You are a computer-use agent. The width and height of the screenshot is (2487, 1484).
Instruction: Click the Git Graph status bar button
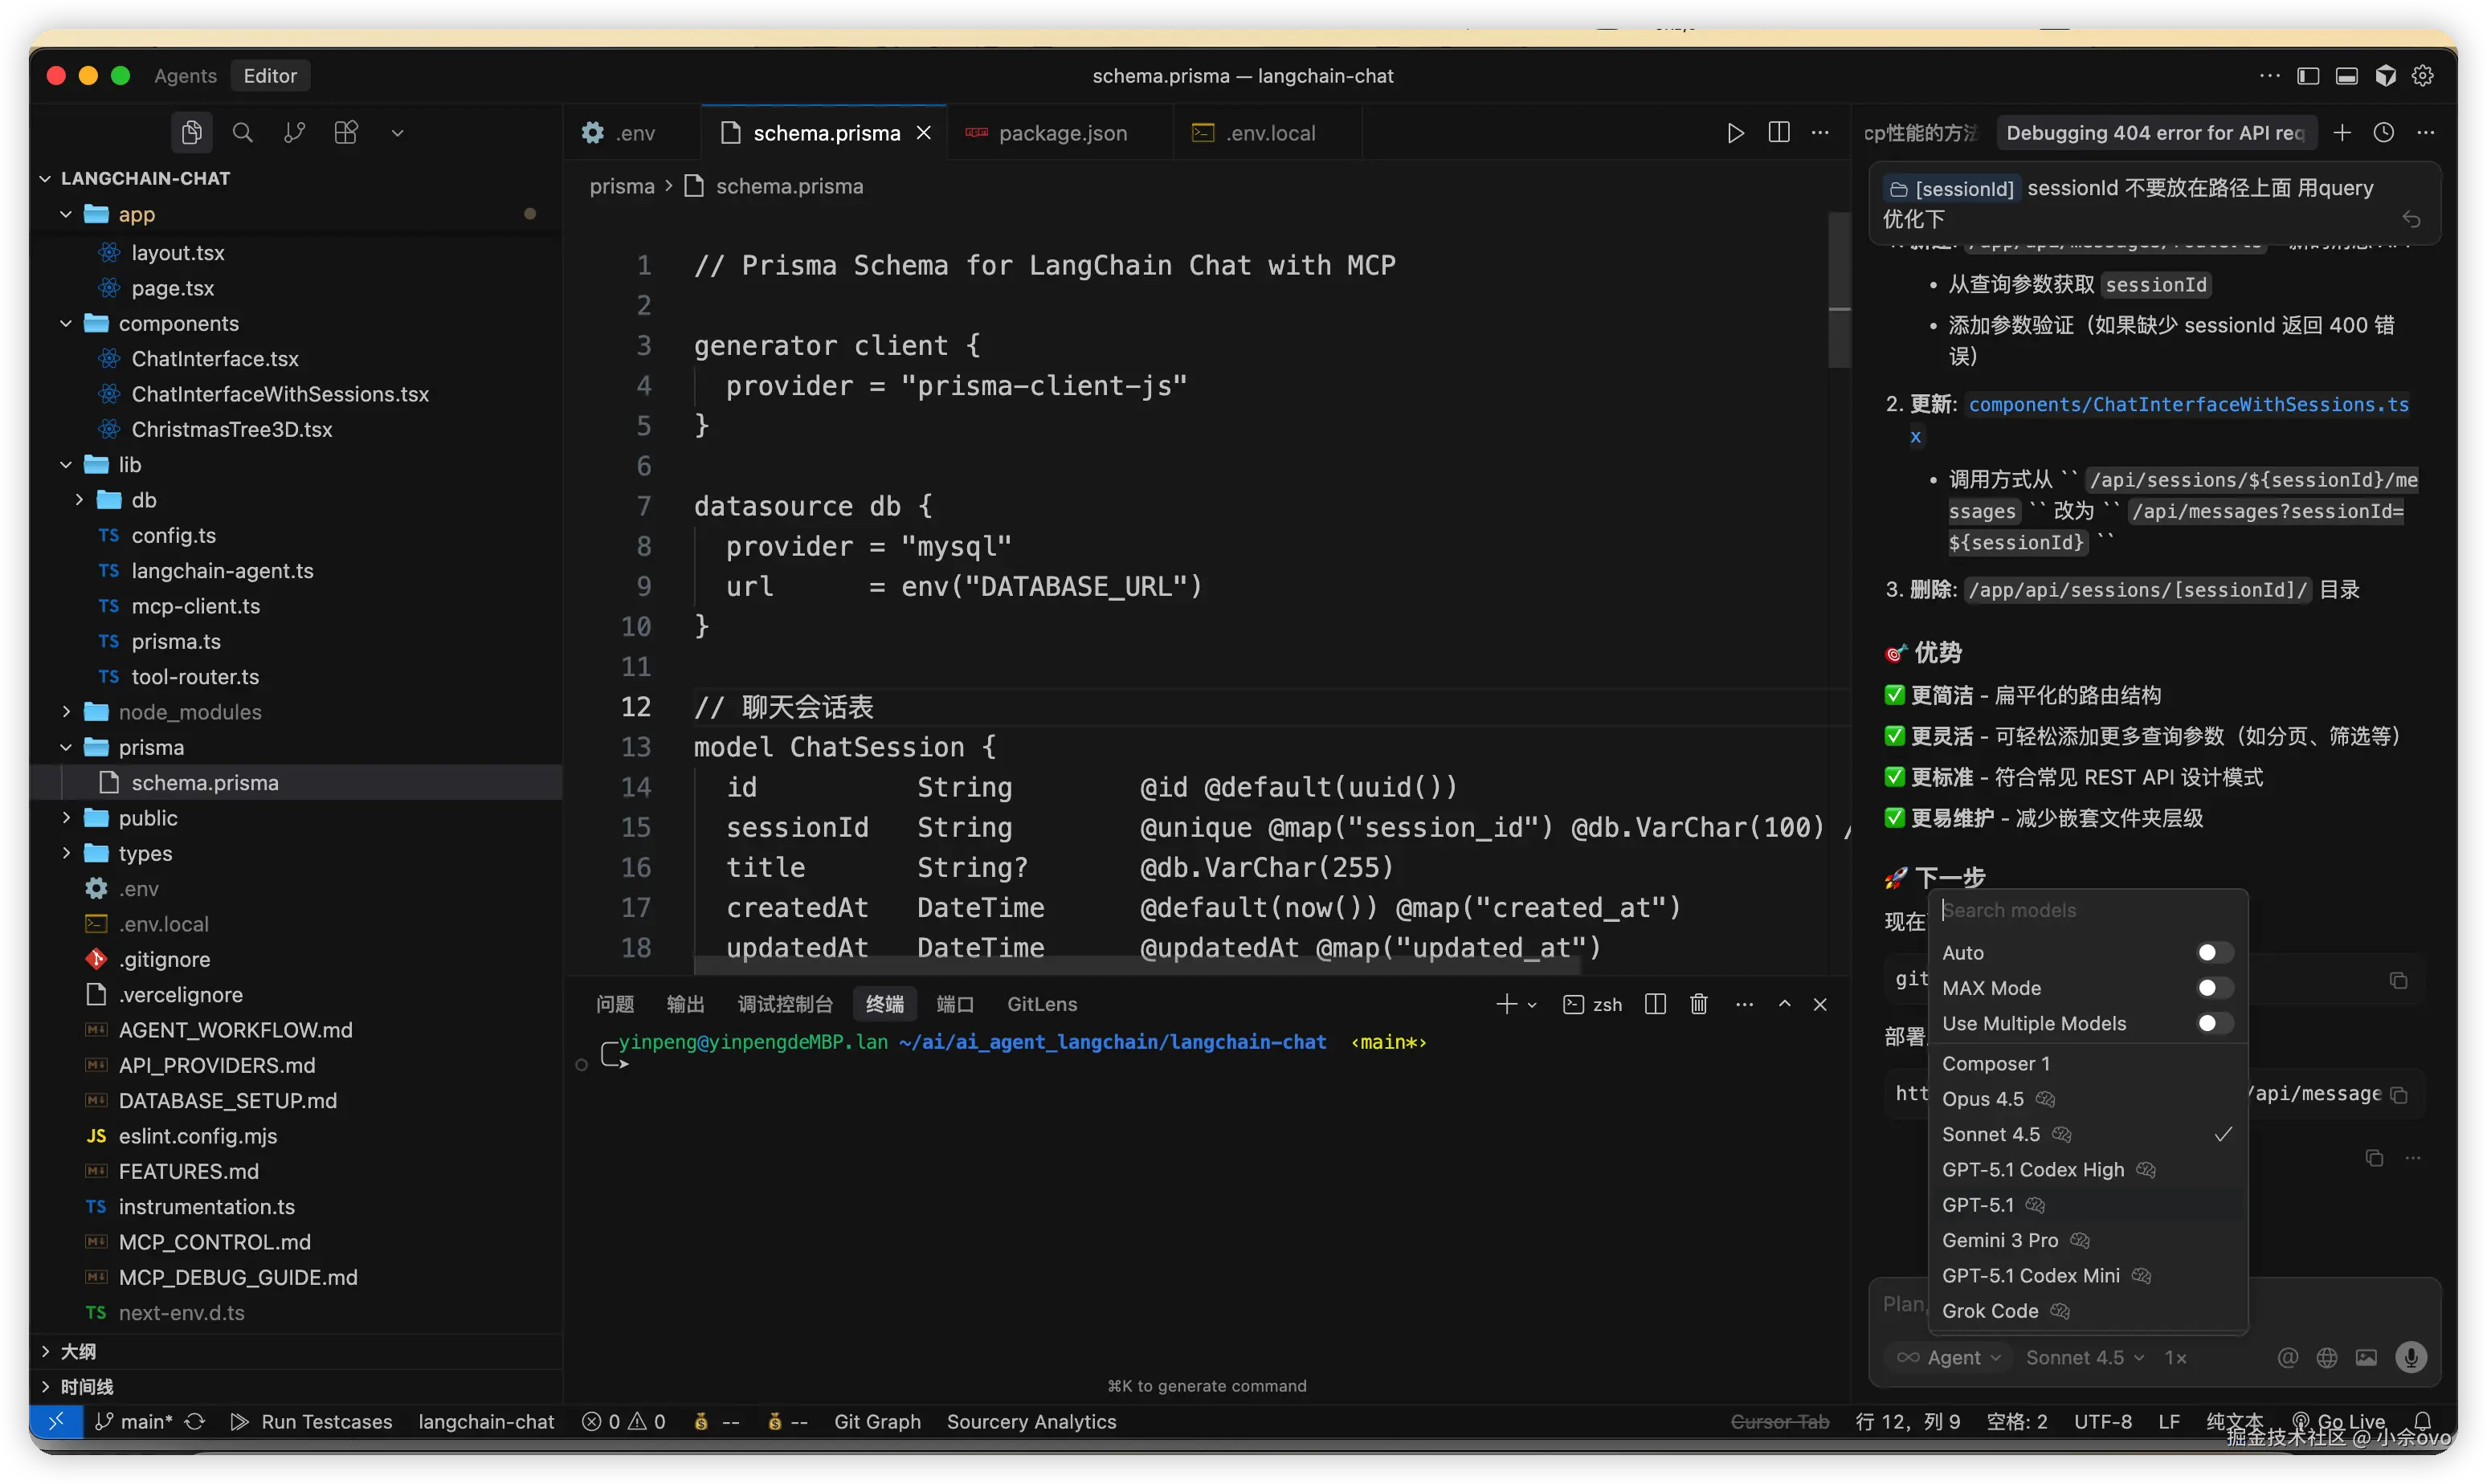tap(877, 1421)
